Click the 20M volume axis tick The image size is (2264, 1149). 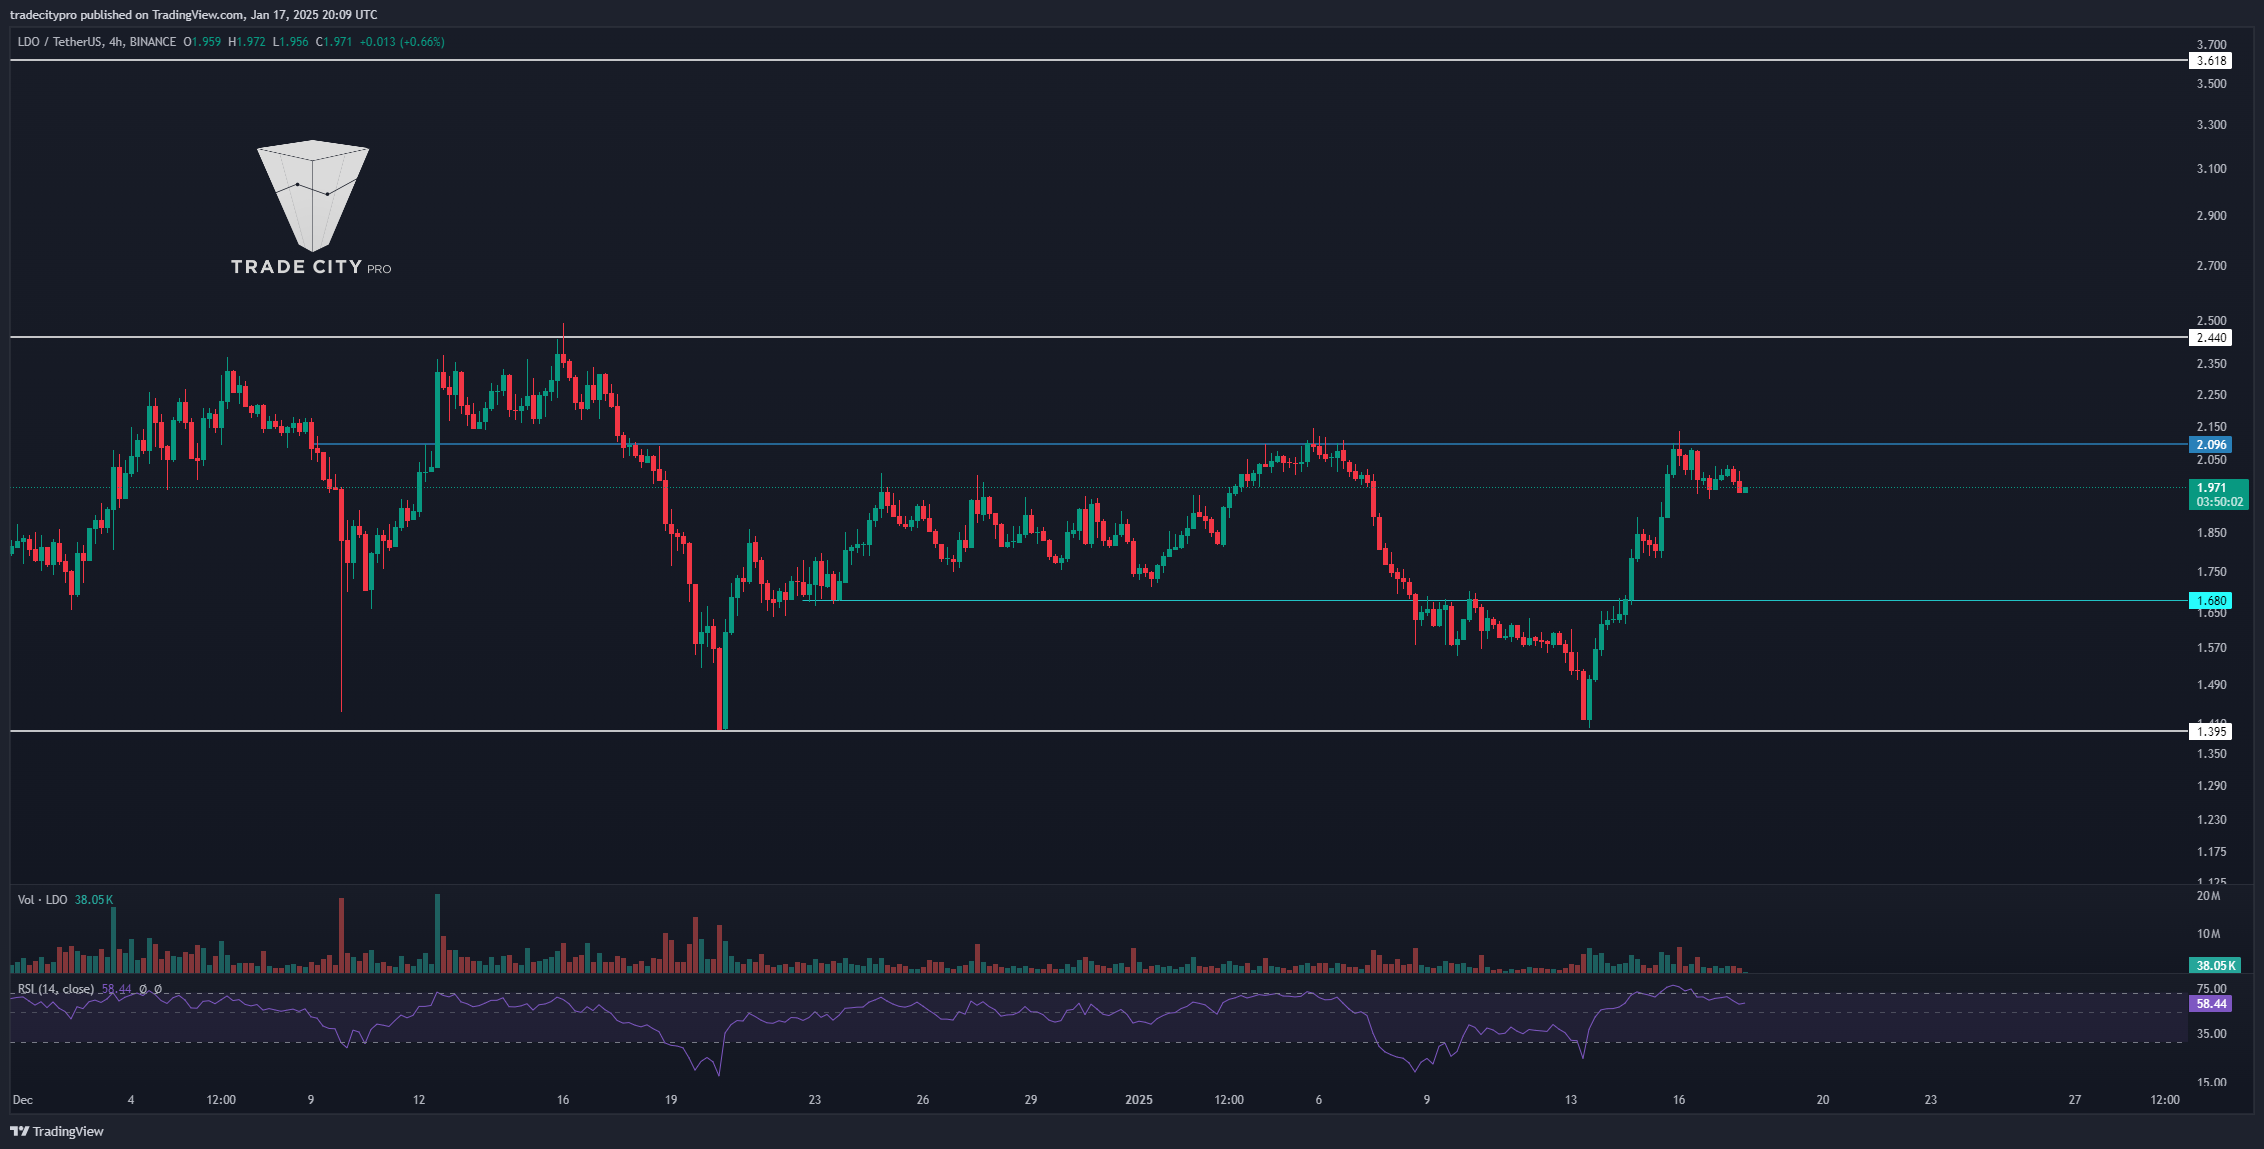pyautogui.click(x=2208, y=896)
